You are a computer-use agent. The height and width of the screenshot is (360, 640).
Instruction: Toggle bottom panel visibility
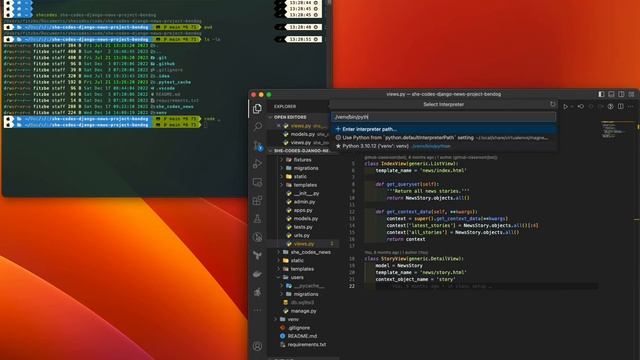tap(611, 94)
